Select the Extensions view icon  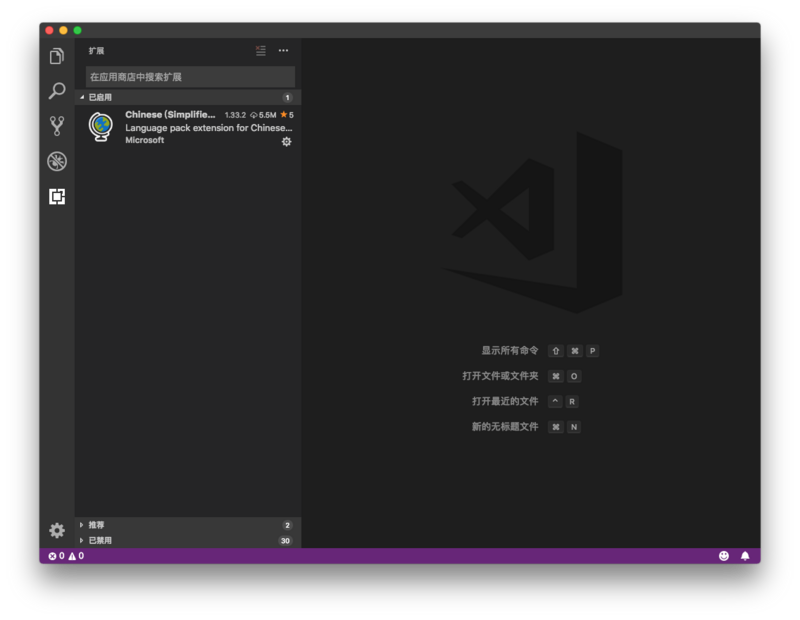[x=57, y=196]
